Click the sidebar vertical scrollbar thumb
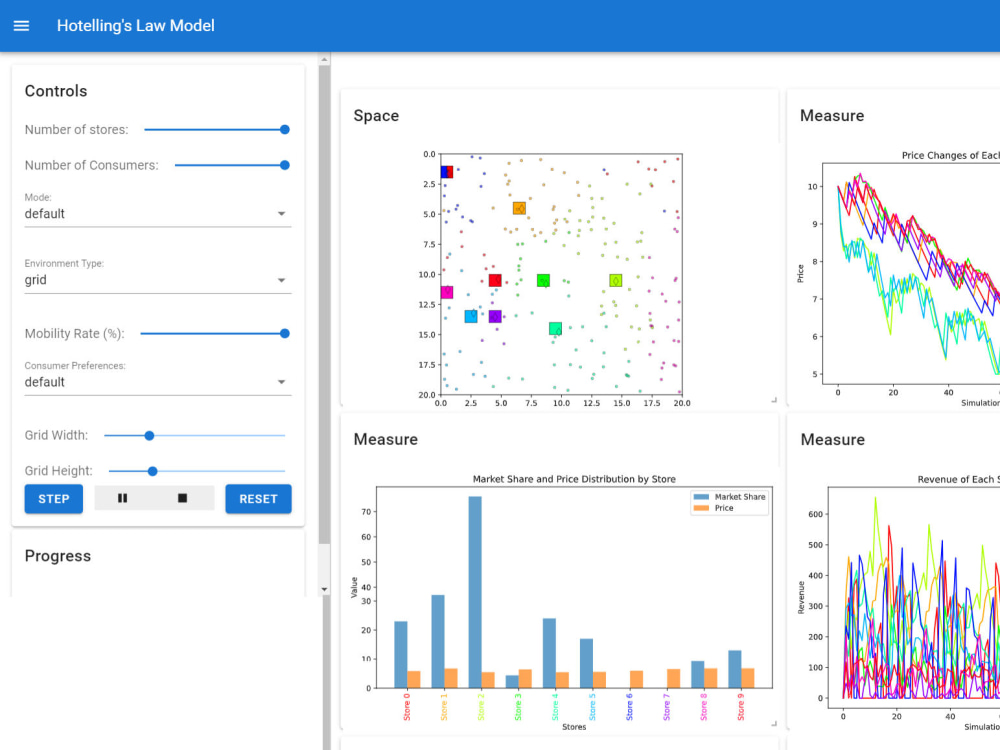 click(325, 304)
